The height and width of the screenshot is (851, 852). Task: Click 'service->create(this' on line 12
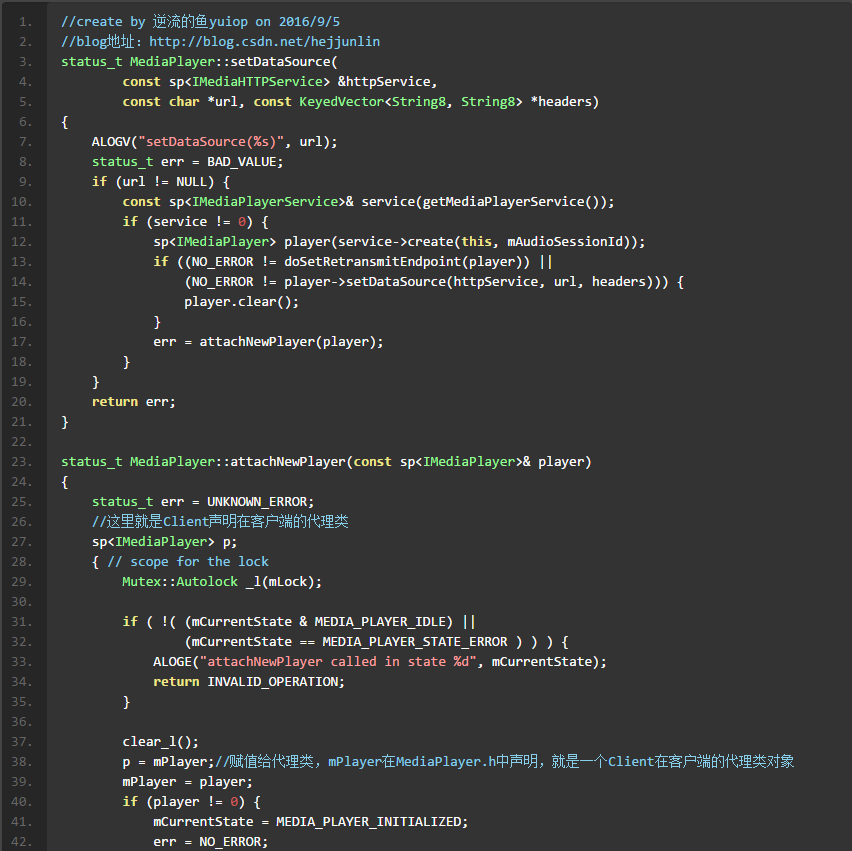point(415,242)
